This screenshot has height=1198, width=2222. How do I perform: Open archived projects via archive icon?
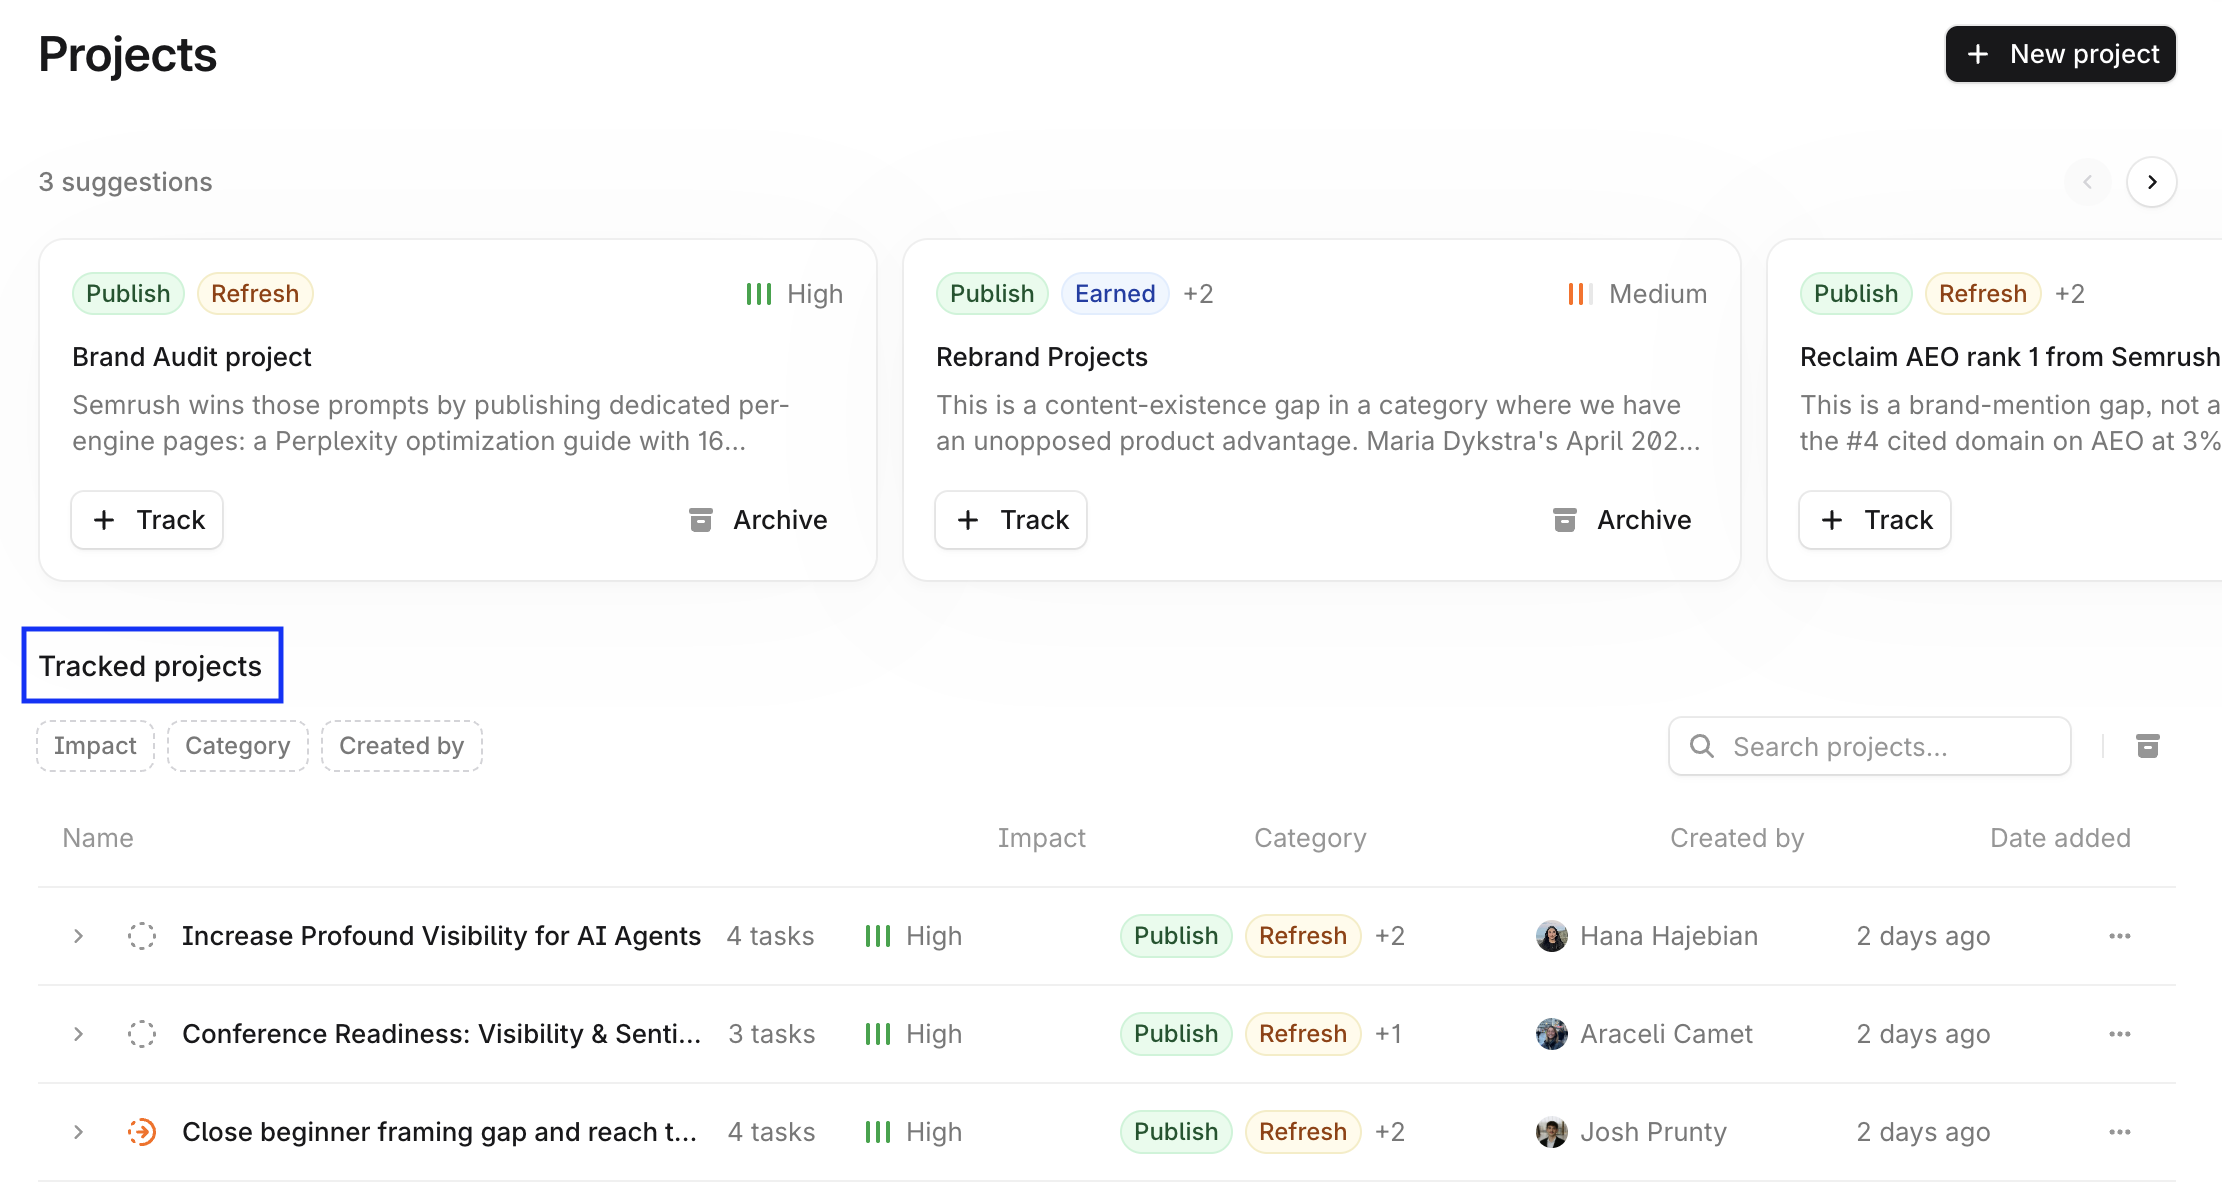click(2148, 746)
